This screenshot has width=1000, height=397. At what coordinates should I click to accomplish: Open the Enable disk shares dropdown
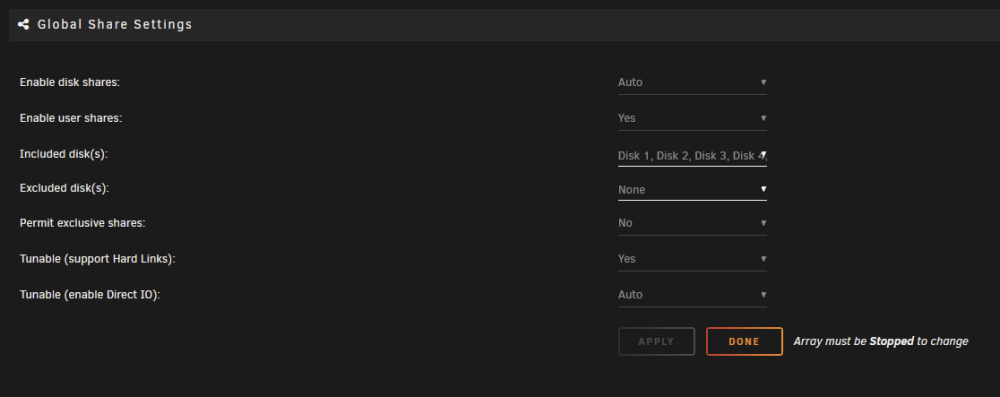tap(692, 82)
